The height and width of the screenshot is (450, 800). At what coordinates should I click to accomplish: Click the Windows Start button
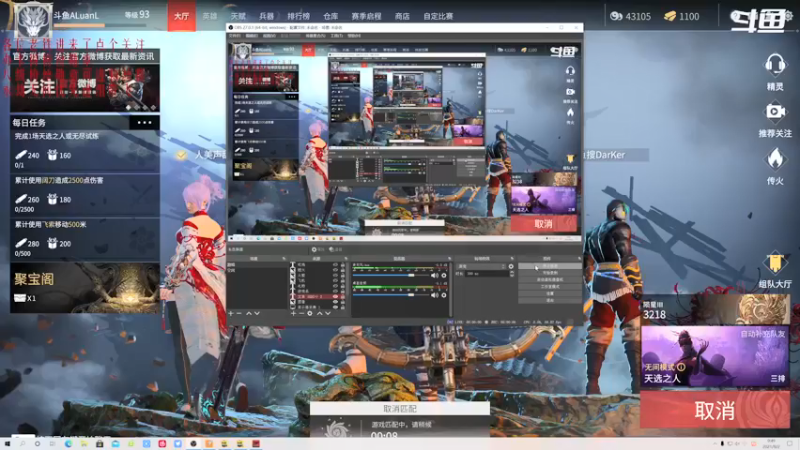[7, 444]
